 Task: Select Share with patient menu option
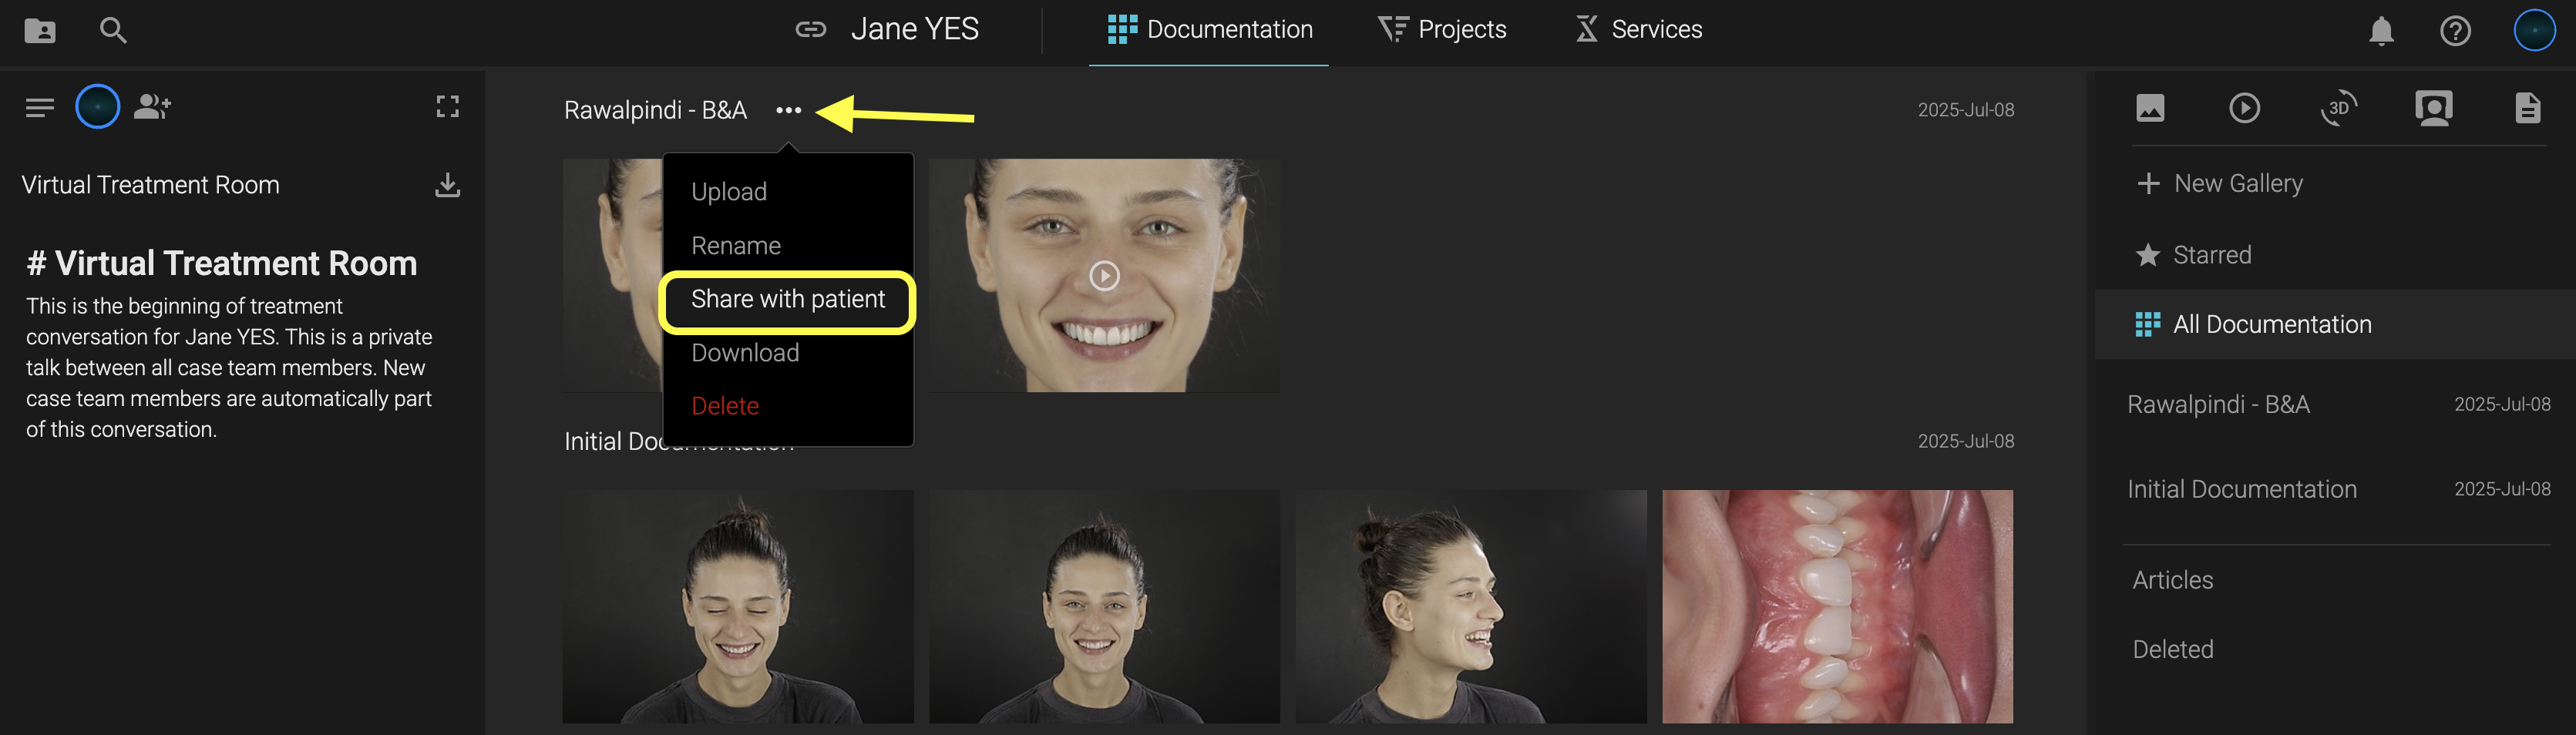[x=788, y=299]
